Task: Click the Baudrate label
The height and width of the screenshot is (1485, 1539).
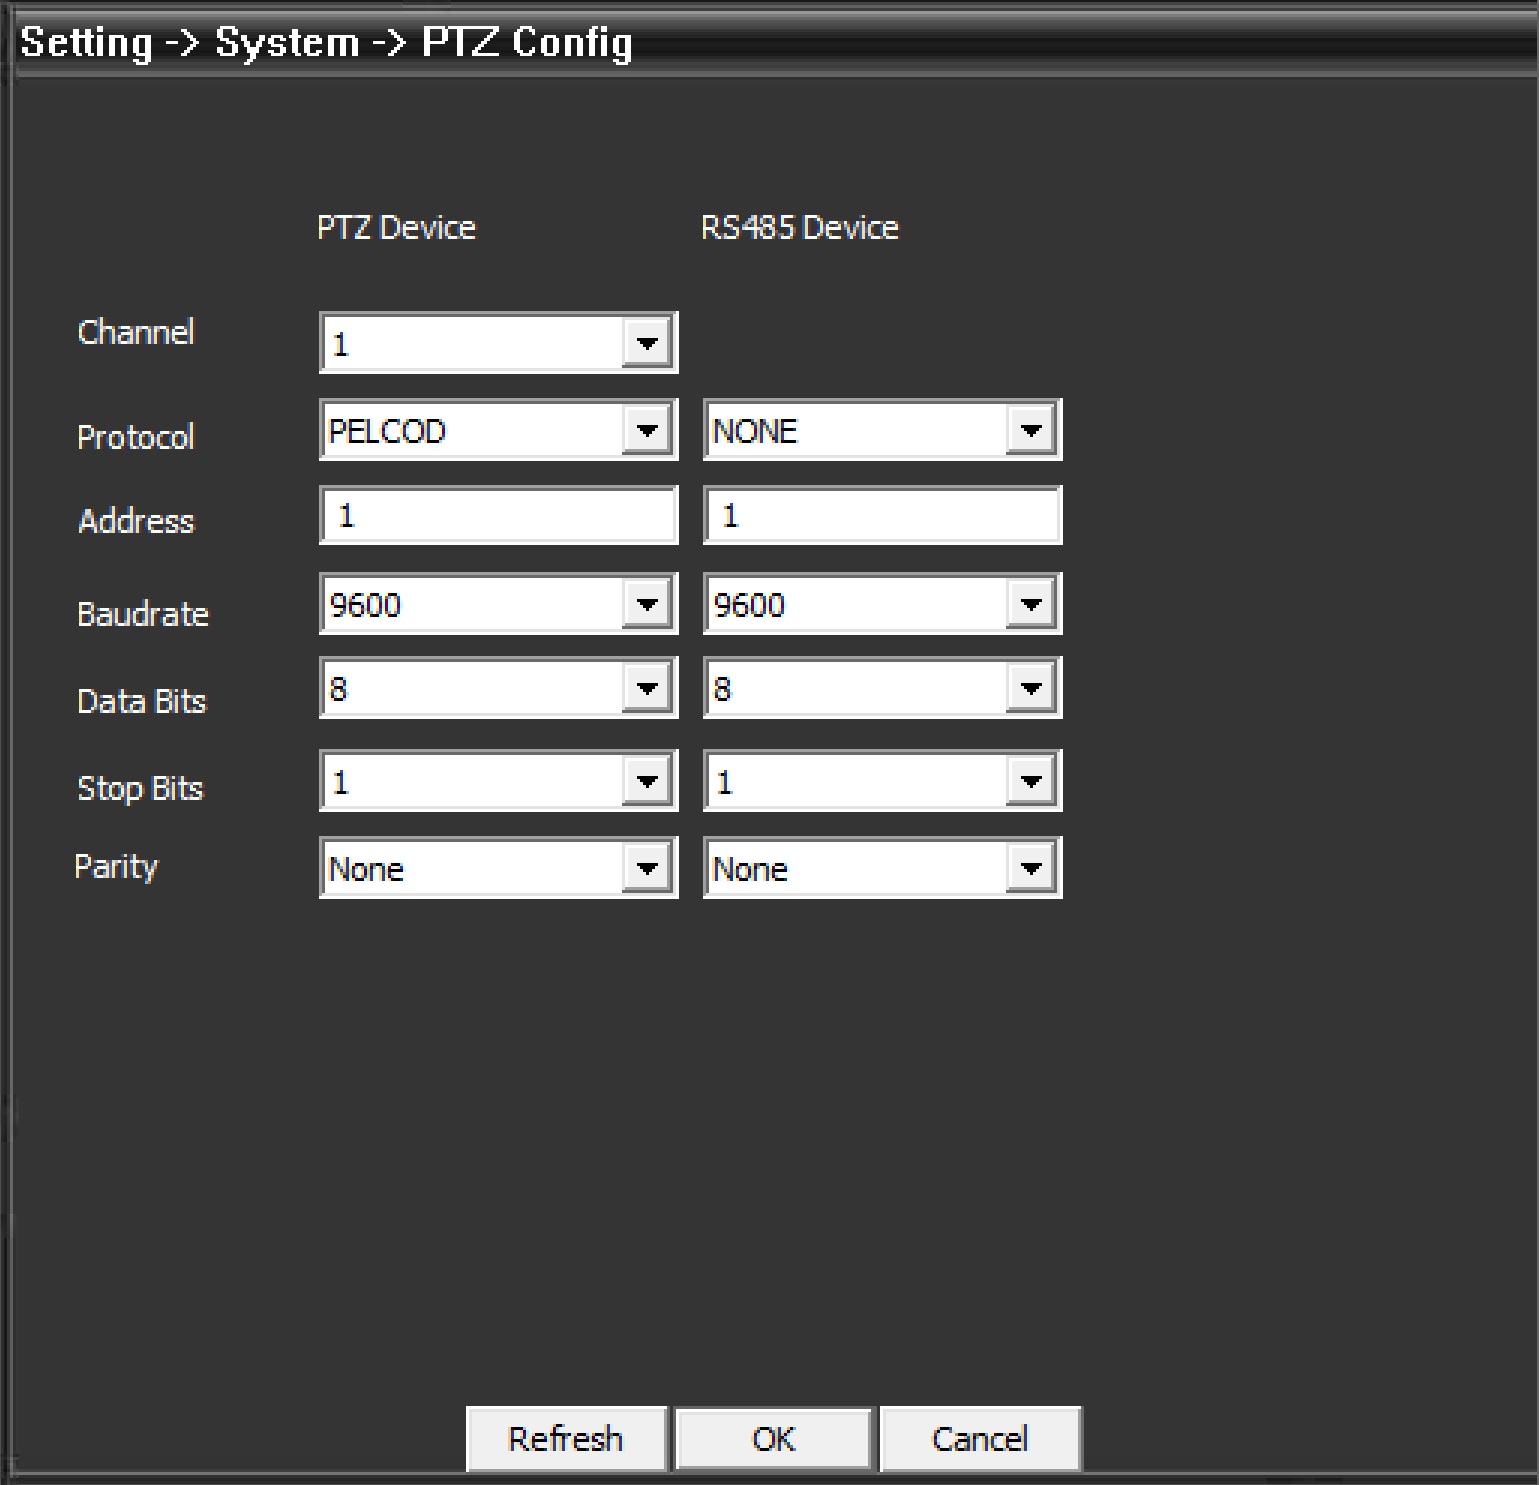Action: pos(143,614)
